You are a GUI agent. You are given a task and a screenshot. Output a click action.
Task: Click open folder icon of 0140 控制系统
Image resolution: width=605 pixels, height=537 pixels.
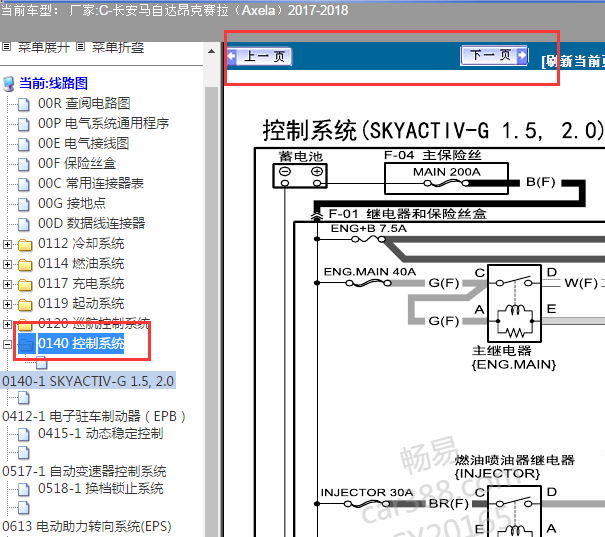point(26,343)
